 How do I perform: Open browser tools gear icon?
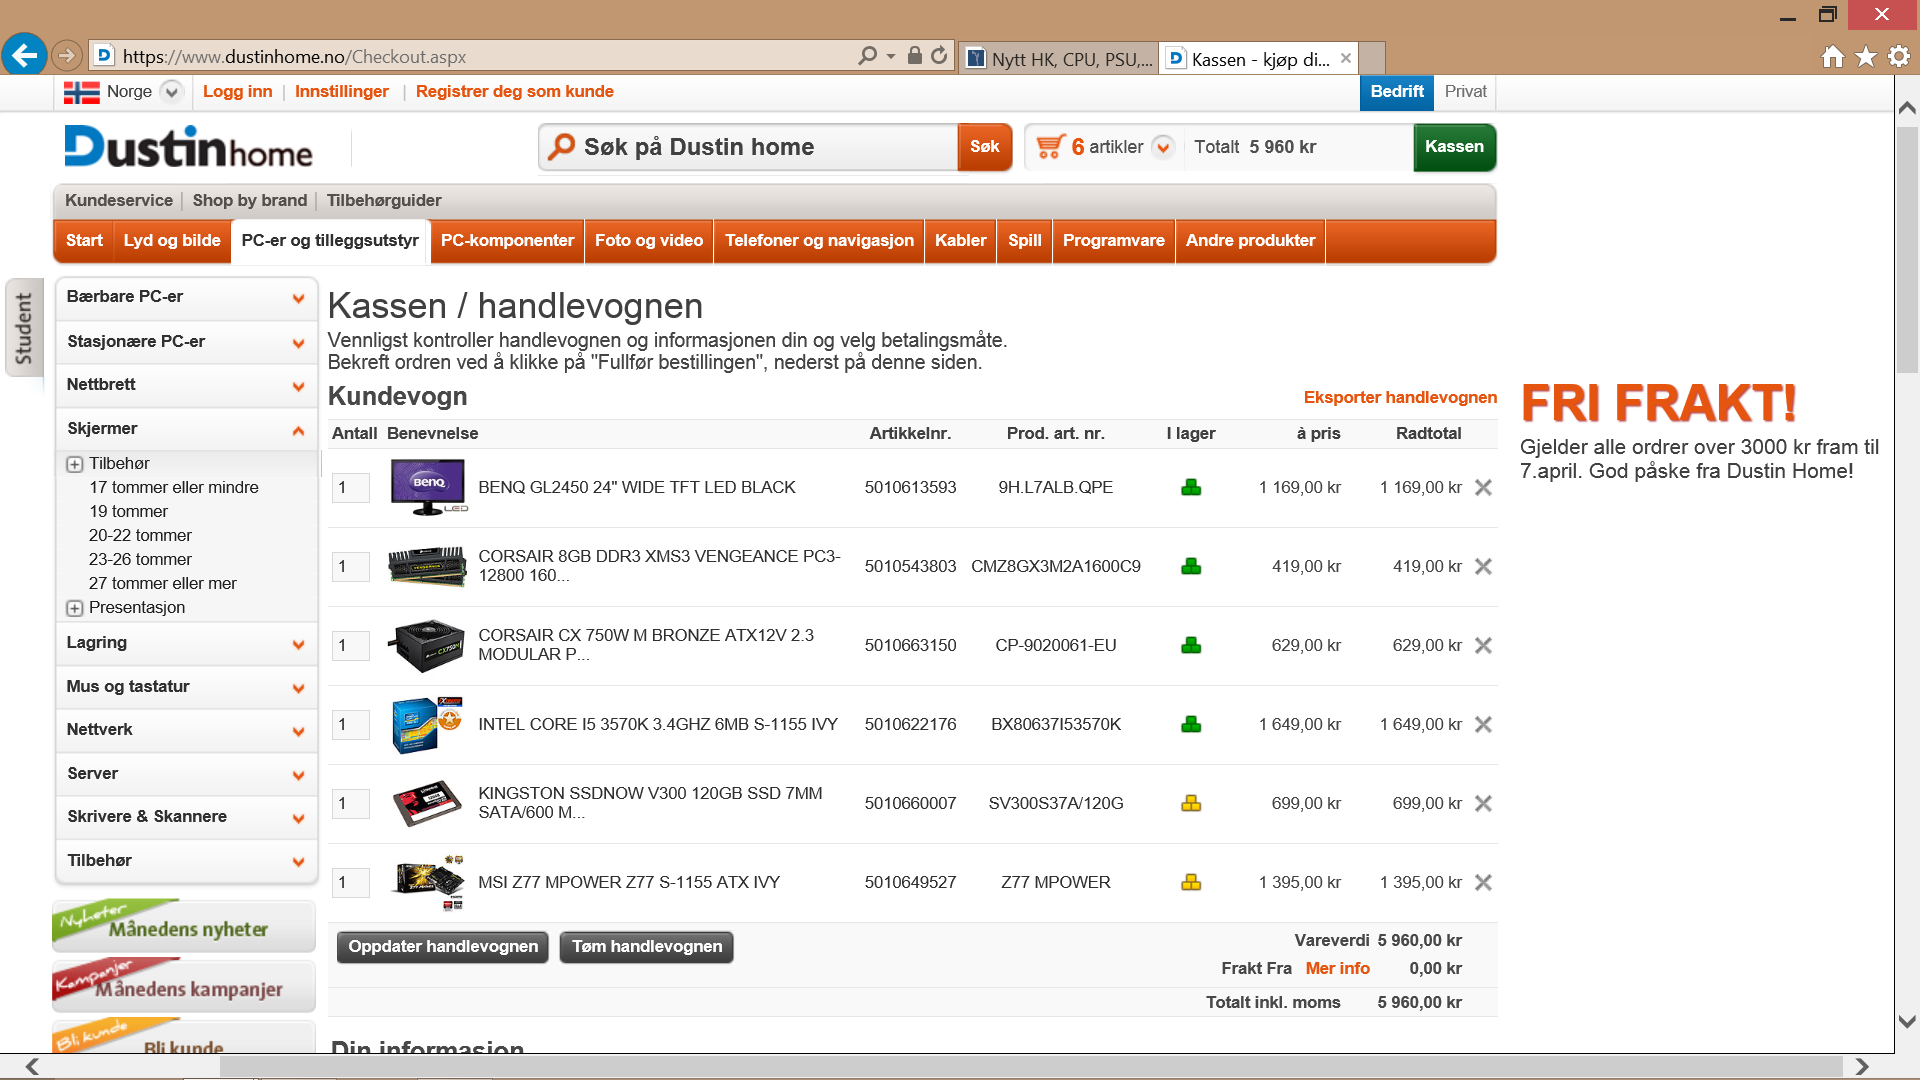(x=1899, y=57)
